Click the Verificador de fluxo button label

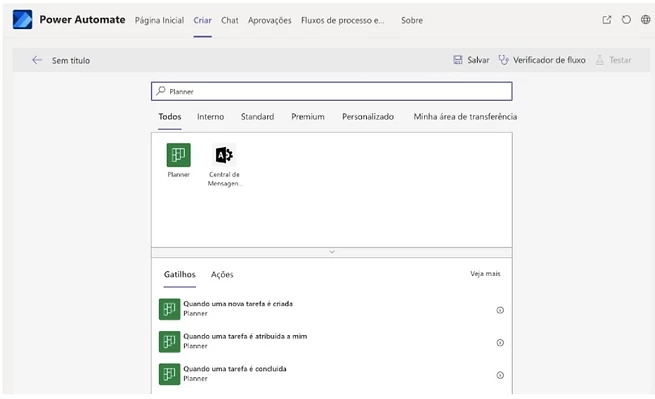click(549, 60)
